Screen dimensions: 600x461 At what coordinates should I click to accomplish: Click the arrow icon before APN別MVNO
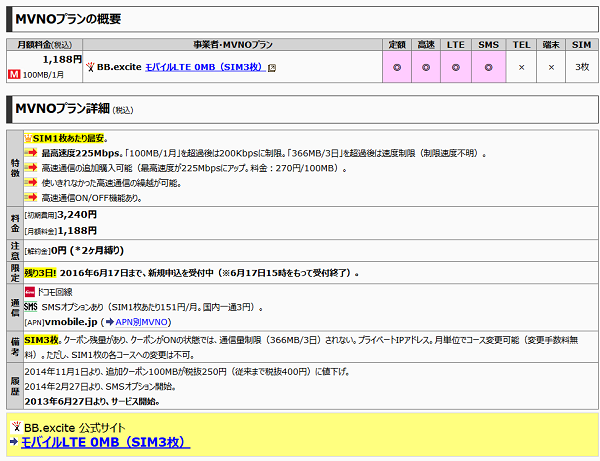[110, 322]
